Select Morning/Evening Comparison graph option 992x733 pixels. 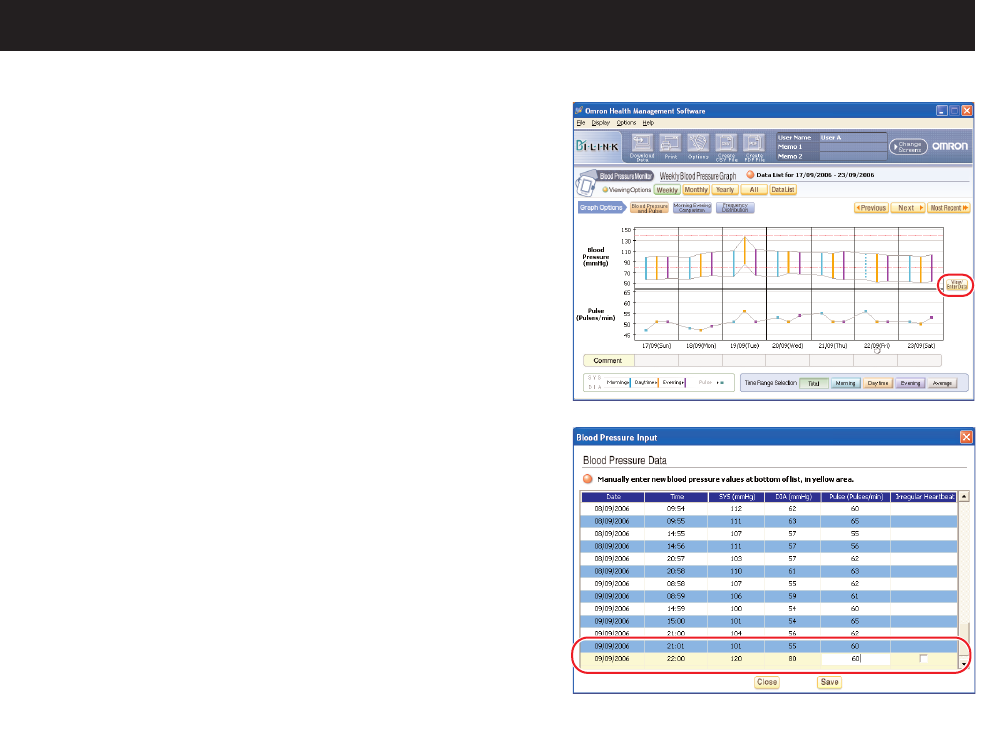coord(692,207)
